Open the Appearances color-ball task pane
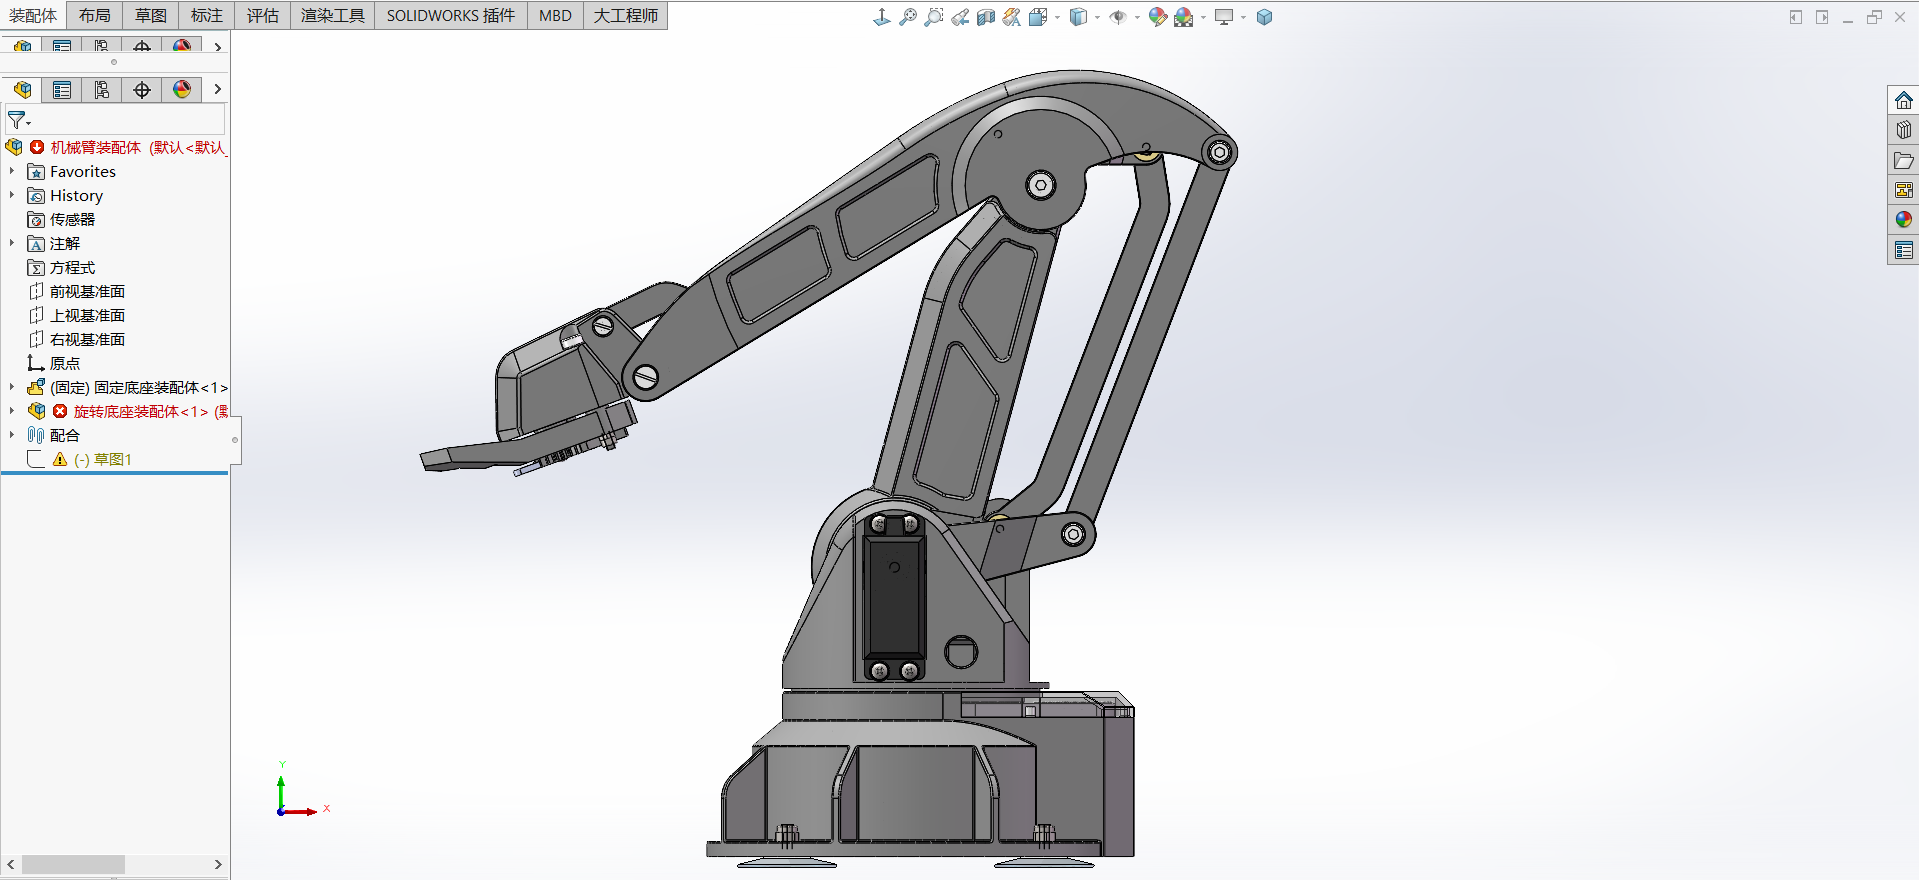 coord(1904,220)
